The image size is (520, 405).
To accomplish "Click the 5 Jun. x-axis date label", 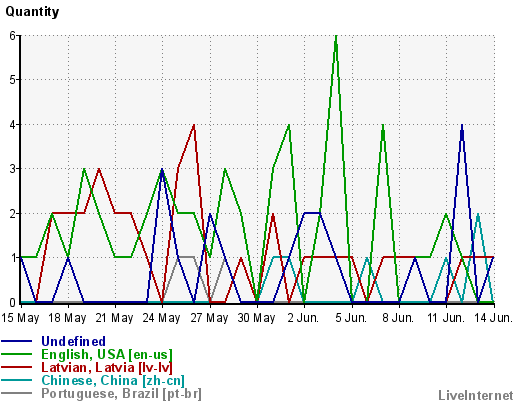I will (351, 318).
